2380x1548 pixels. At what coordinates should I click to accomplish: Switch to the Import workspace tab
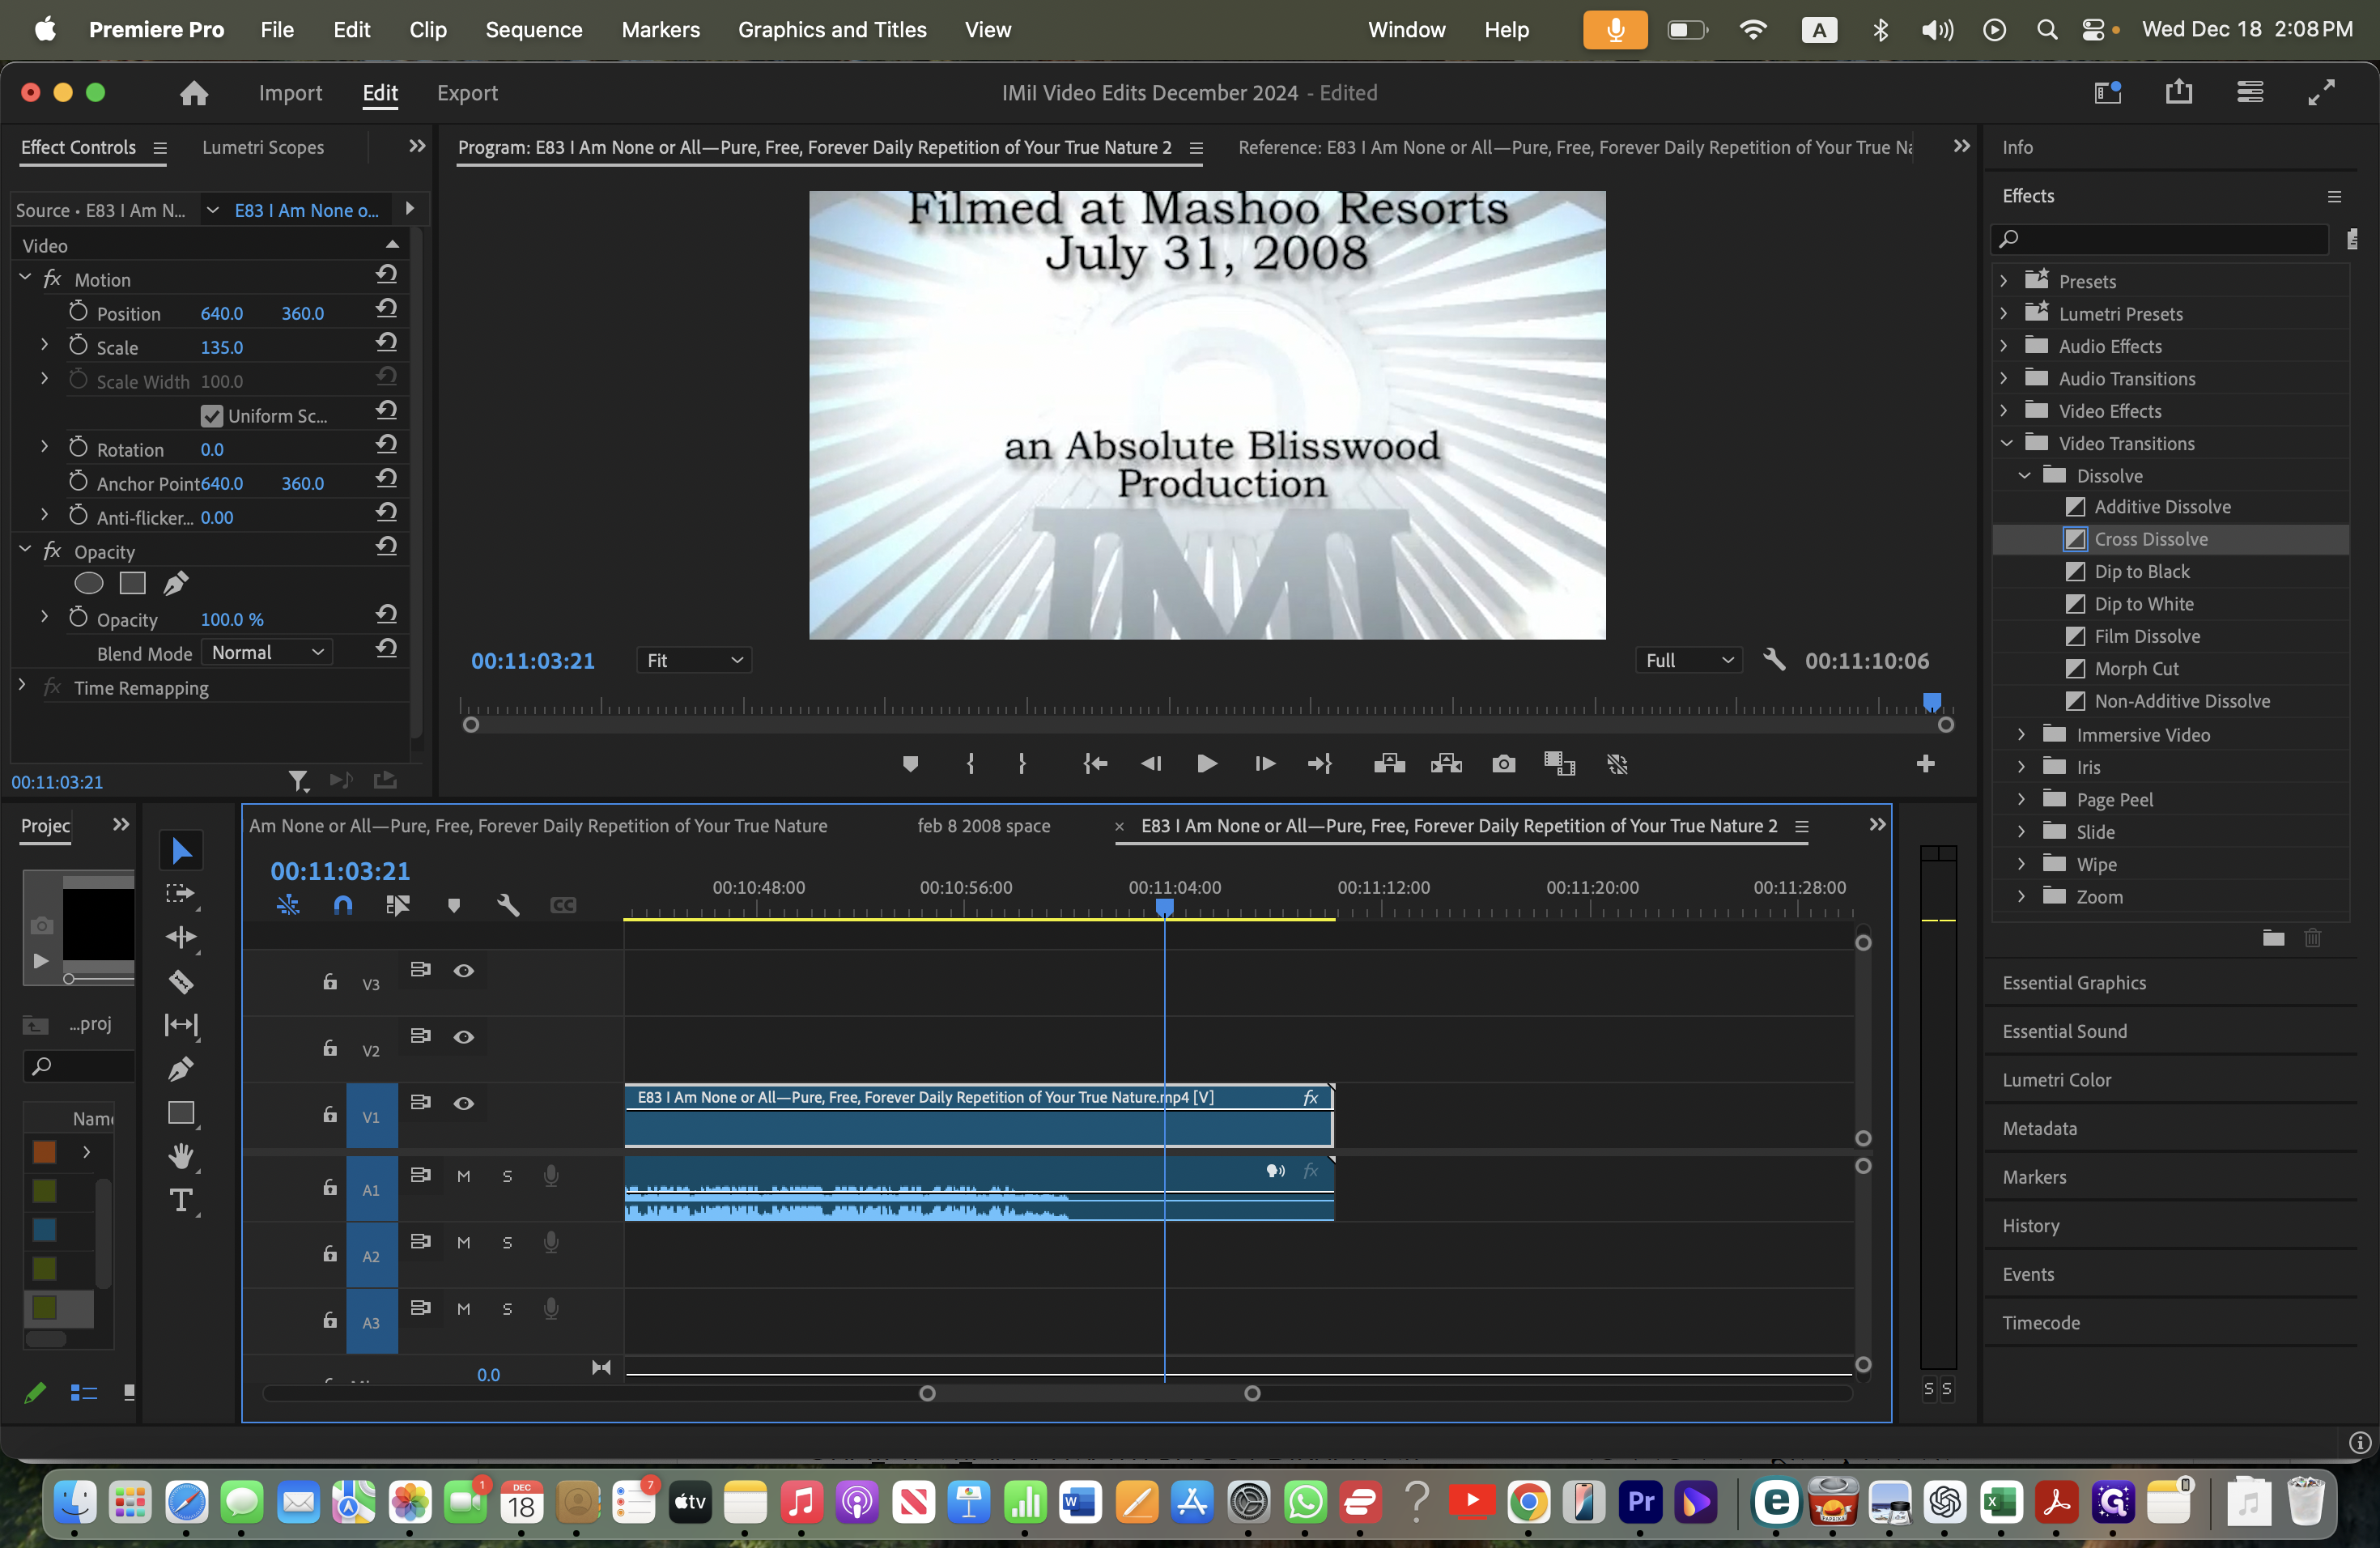pyautogui.click(x=290, y=93)
